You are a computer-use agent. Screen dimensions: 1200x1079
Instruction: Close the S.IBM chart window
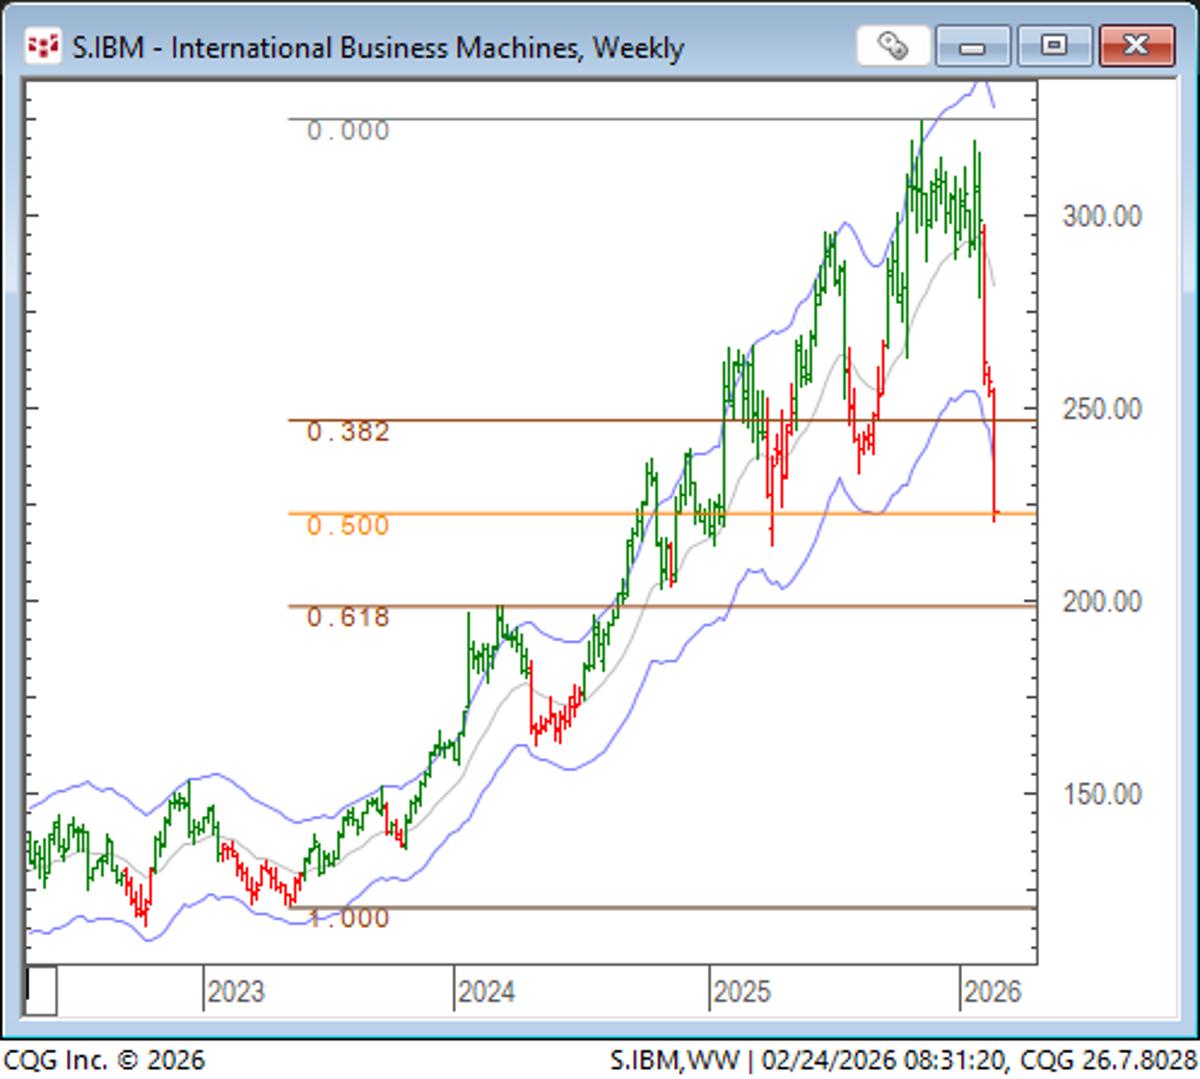(x=1135, y=46)
